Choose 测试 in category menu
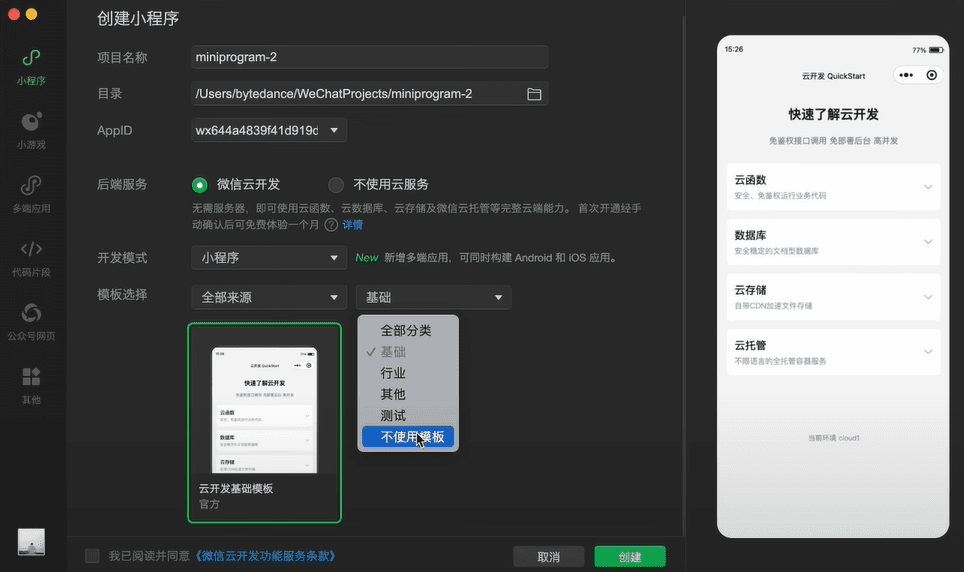 point(408,416)
